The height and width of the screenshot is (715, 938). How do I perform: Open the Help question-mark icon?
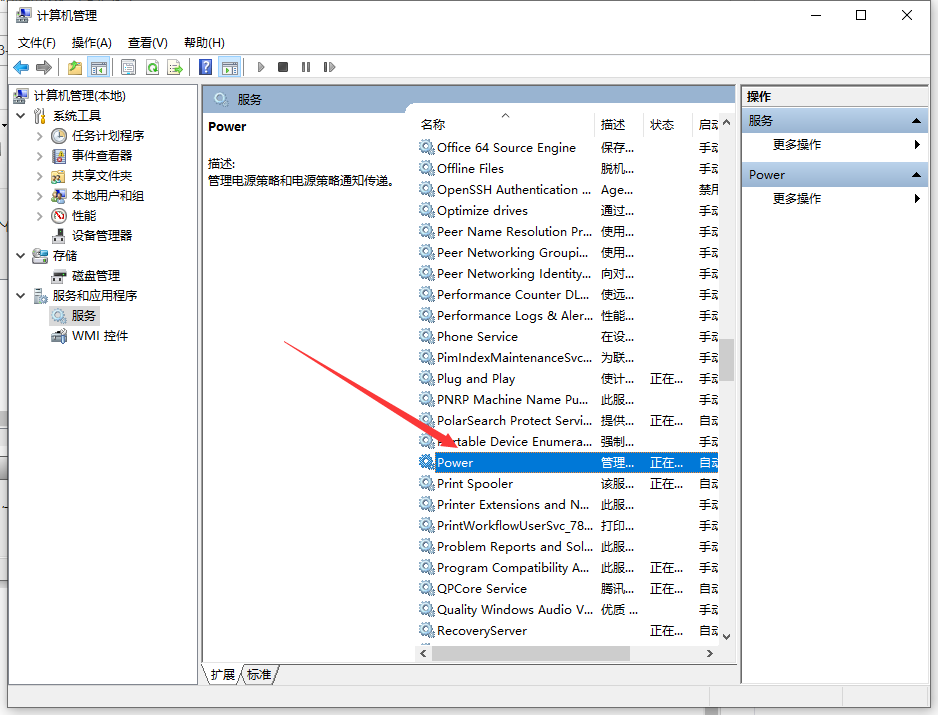(x=205, y=67)
